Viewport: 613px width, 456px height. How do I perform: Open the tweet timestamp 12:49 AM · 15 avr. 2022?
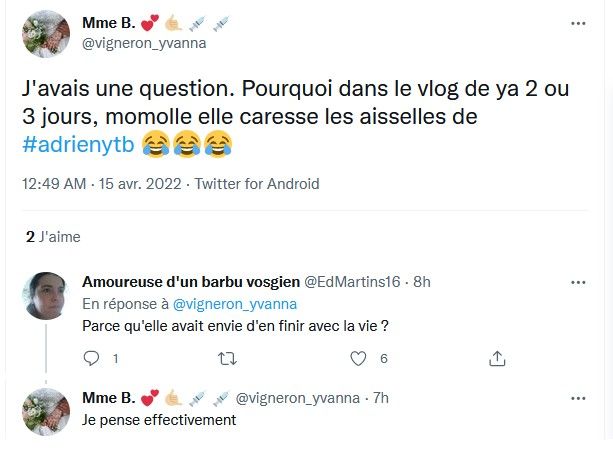pyautogui.click(x=102, y=184)
